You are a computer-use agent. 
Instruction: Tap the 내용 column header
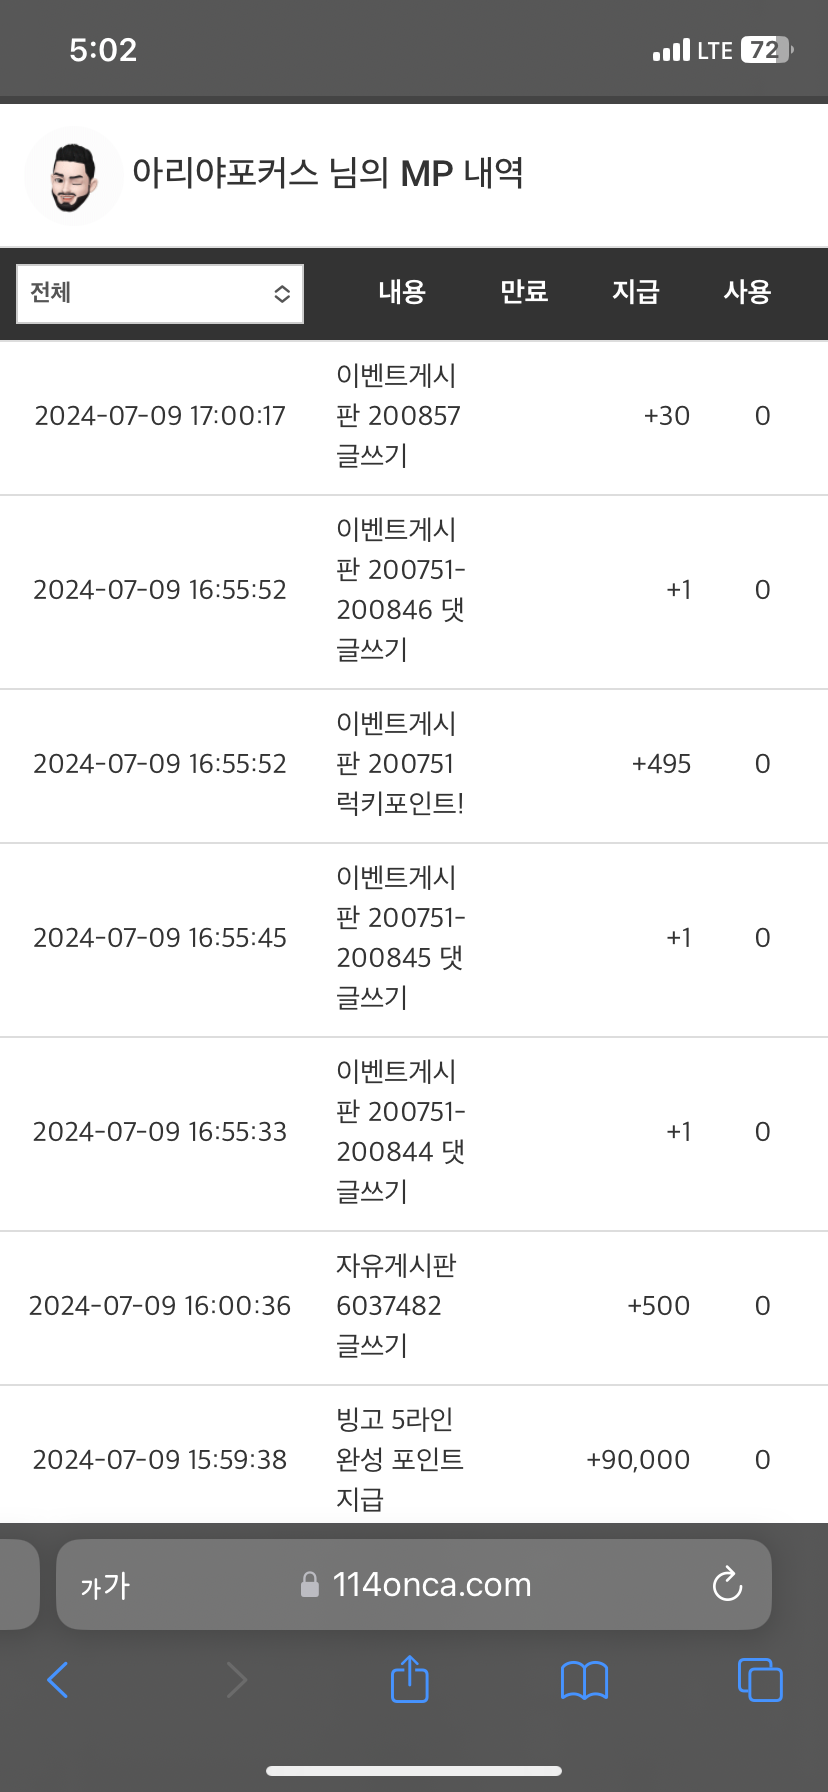click(402, 292)
